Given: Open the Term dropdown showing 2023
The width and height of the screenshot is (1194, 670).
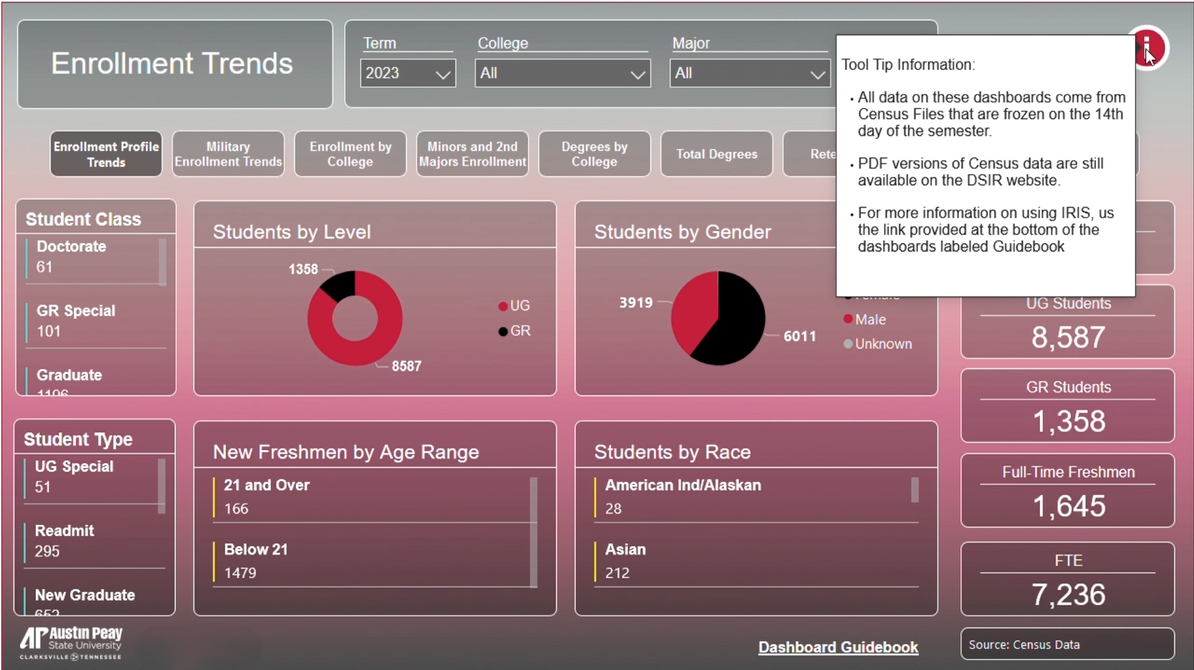Looking at the screenshot, I should pos(408,74).
